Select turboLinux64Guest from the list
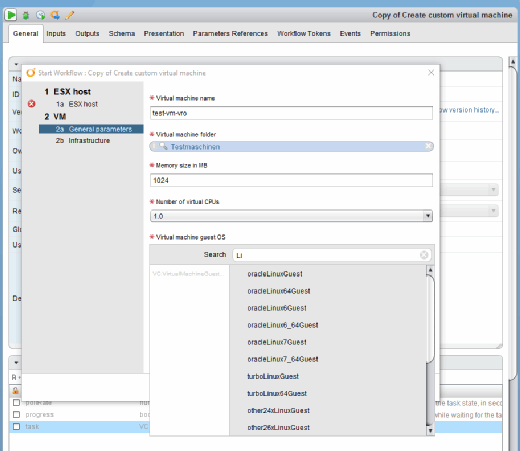Image resolution: width=520 pixels, height=451 pixels. click(277, 393)
